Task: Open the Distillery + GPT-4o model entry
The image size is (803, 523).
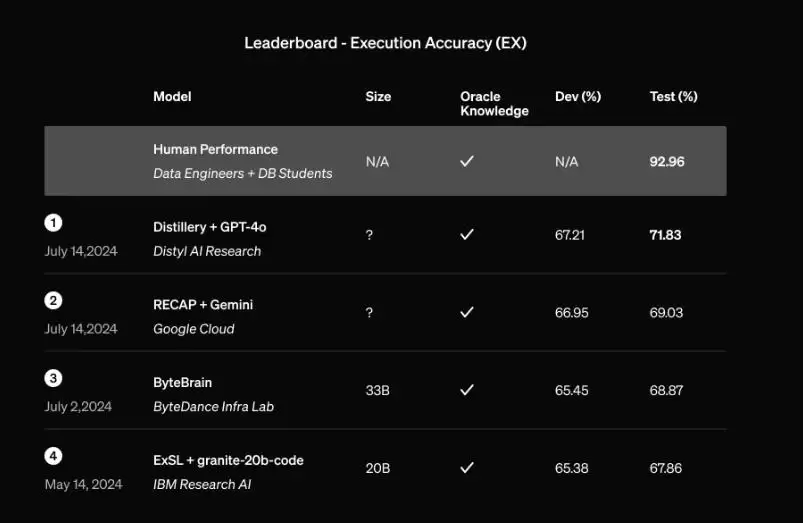Action: point(209,227)
